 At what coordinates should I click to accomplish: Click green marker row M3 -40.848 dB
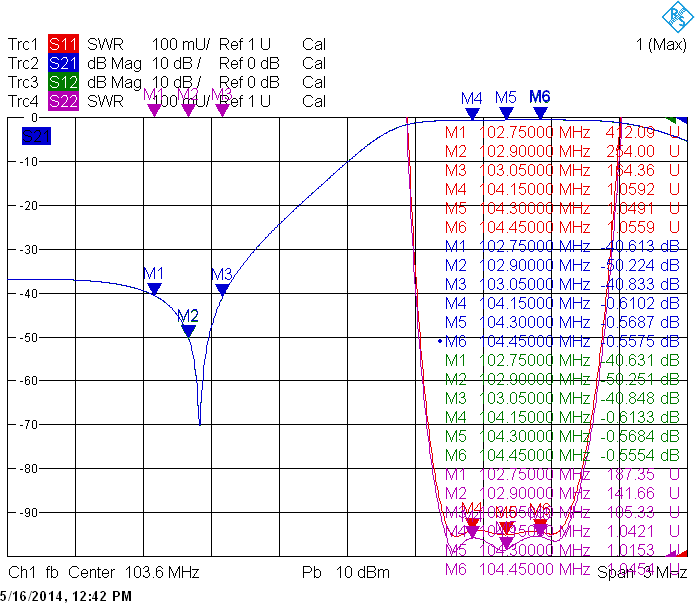562,398
